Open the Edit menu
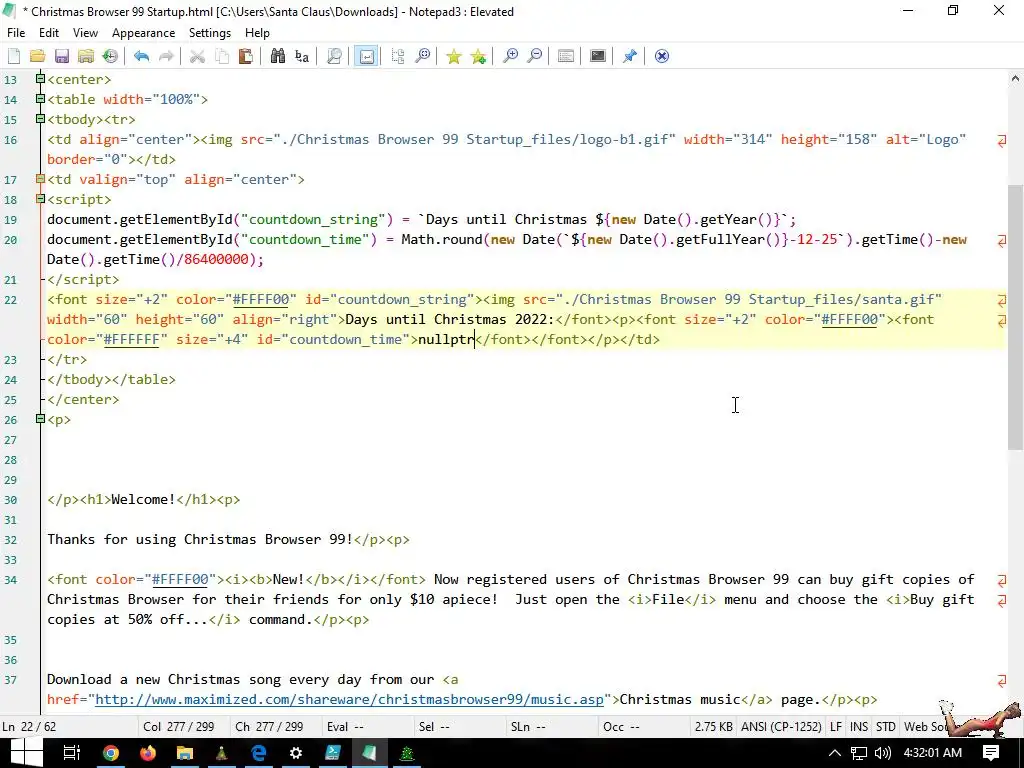The width and height of the screenshot is (1024, 768). 49,33
